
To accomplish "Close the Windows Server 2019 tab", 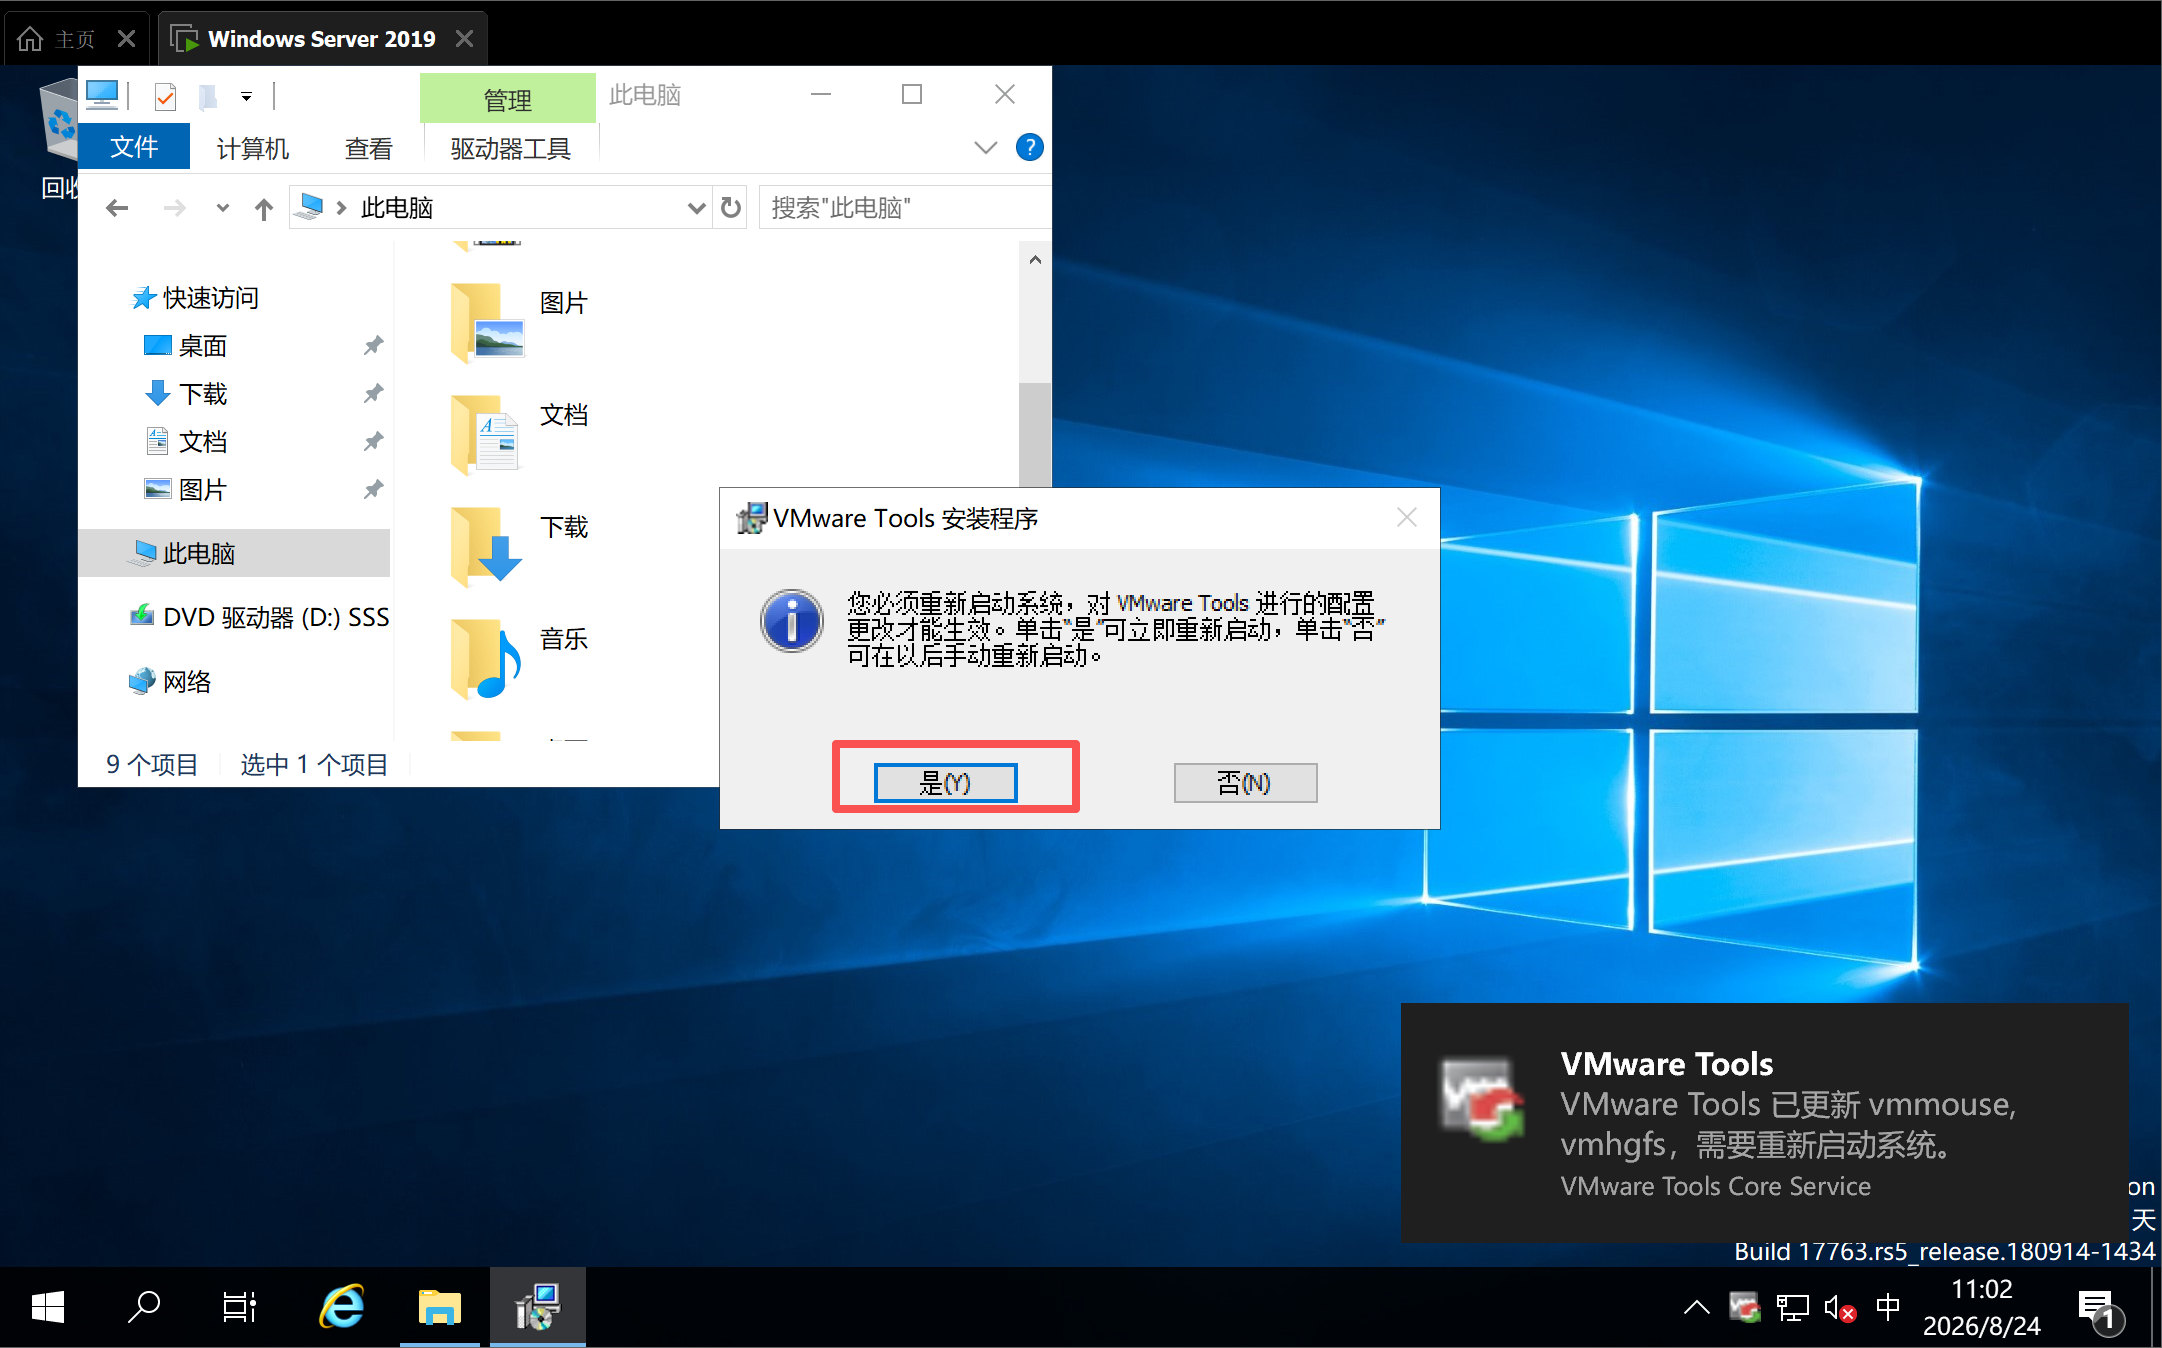I will click(x=465, y=39).
